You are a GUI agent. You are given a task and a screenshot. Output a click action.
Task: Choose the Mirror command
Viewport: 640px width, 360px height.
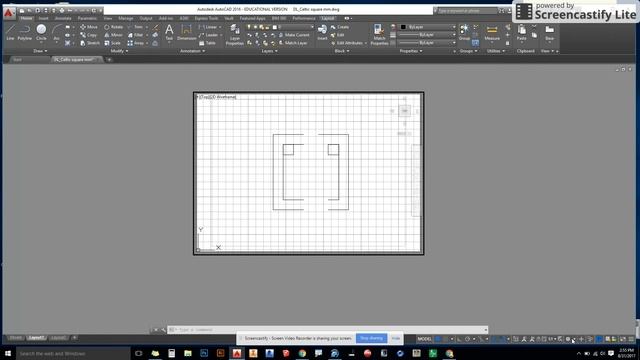tap(113, 35)
